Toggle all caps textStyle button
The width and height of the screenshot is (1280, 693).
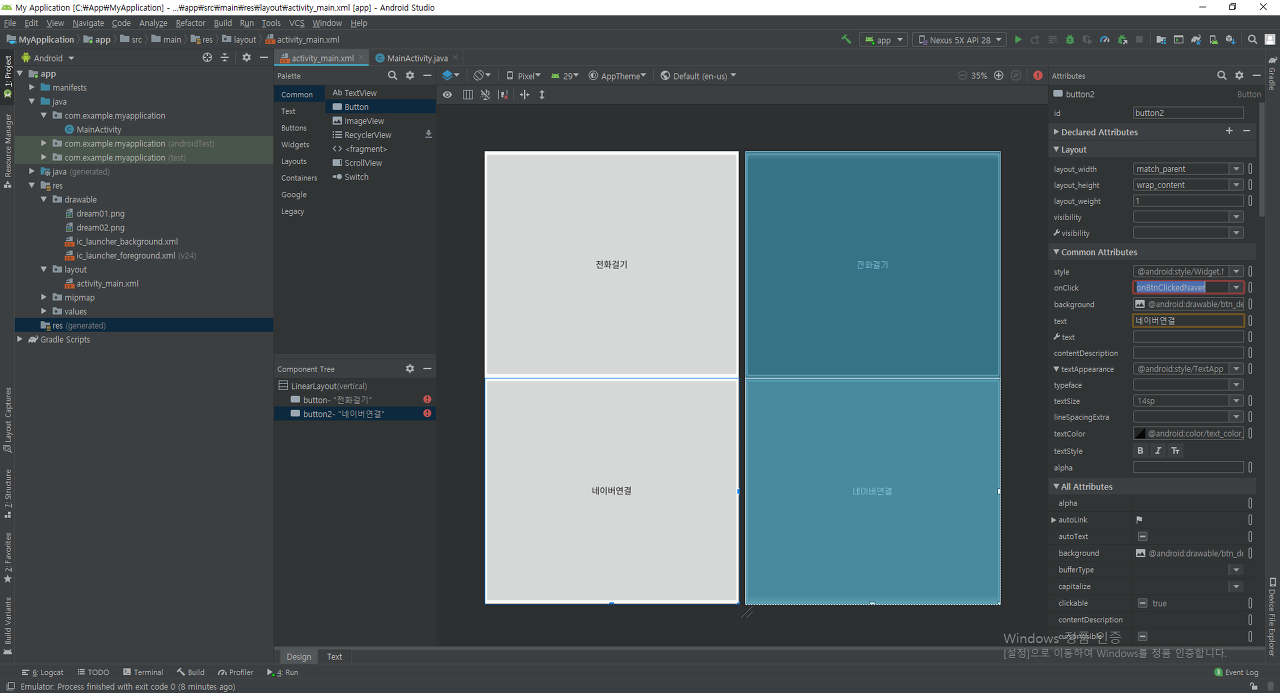pos(1175,451)
